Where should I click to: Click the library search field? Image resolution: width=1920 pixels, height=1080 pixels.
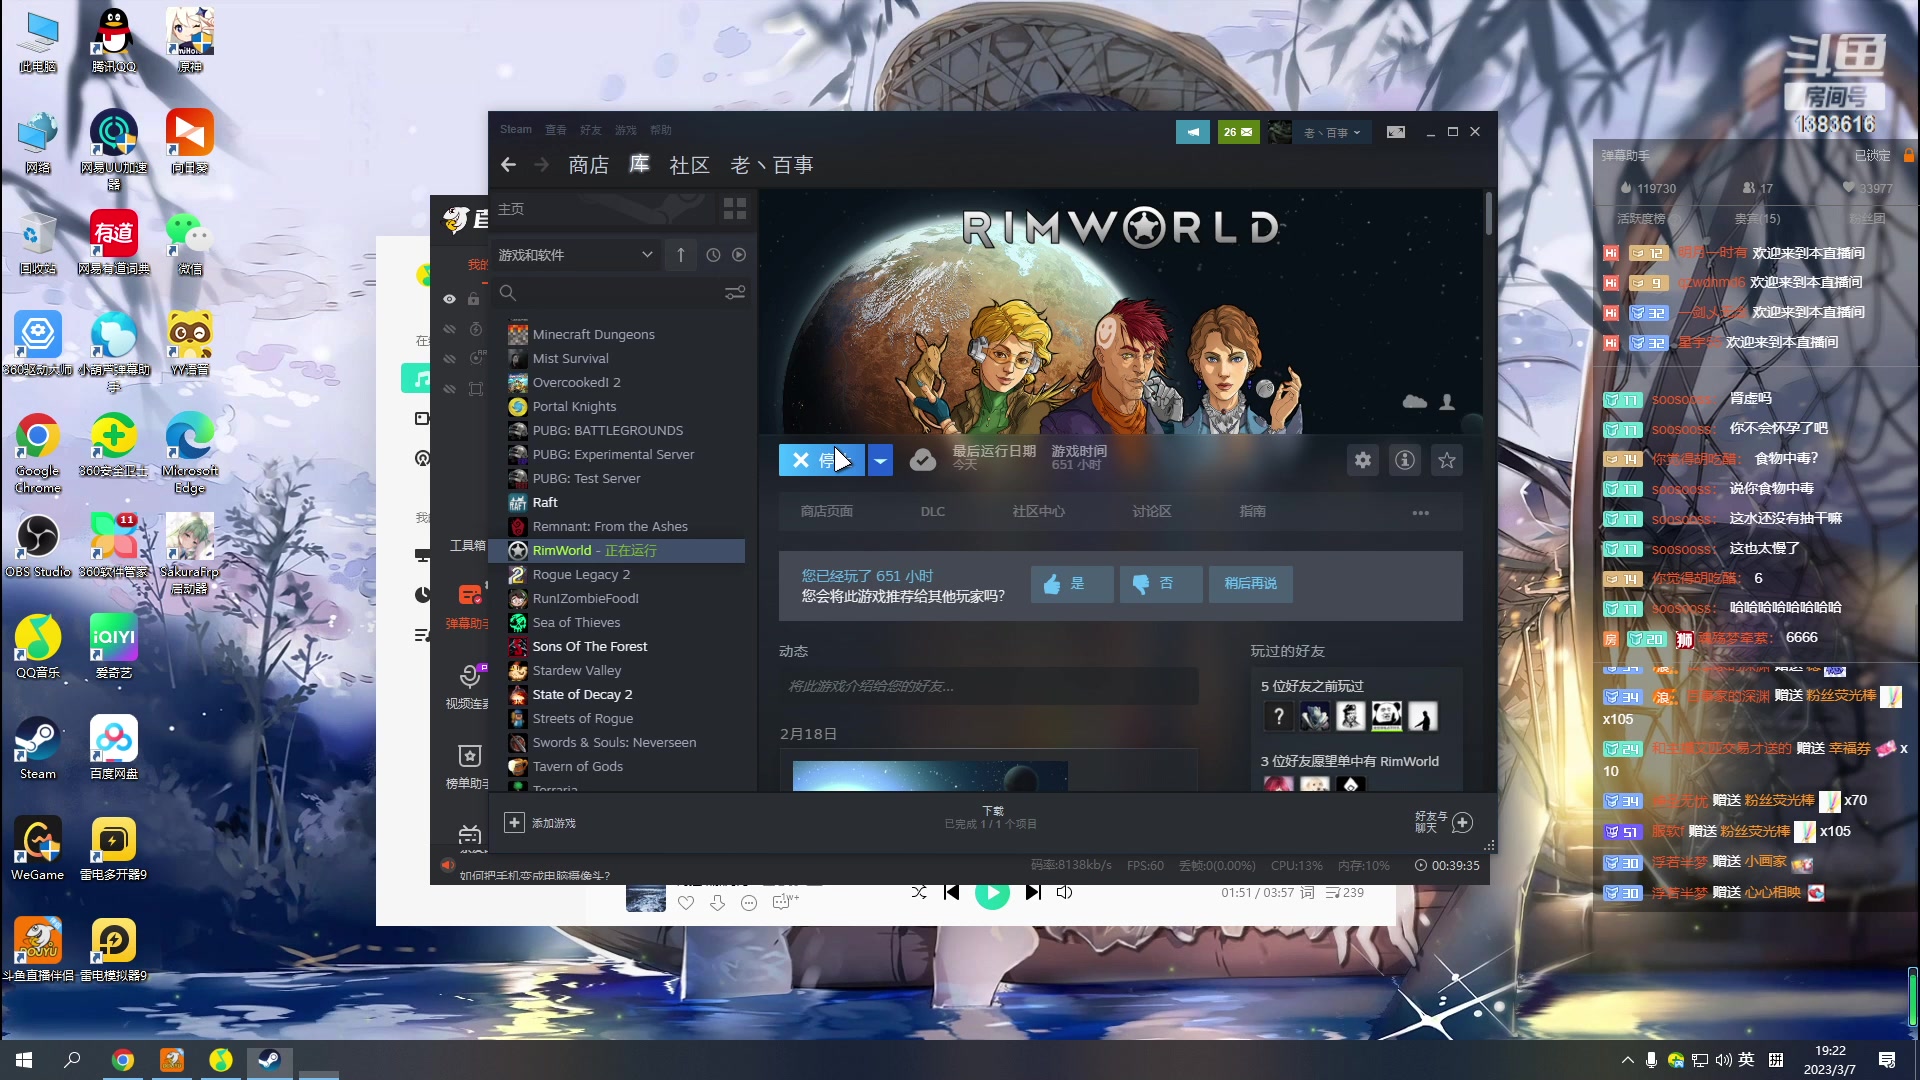tap(615, 293)
